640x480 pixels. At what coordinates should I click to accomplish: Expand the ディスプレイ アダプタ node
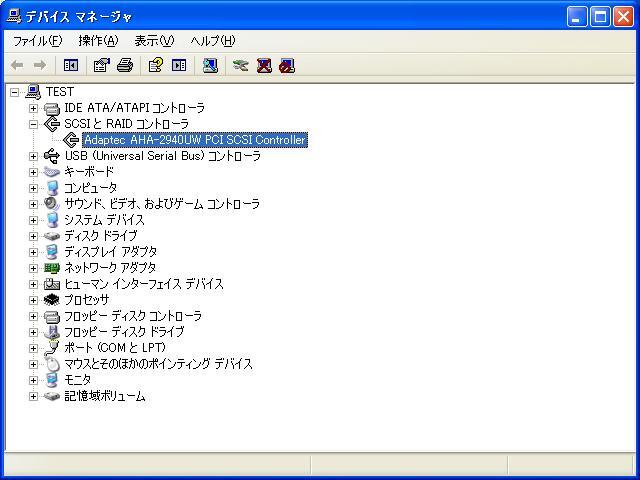tap(33, 252)
